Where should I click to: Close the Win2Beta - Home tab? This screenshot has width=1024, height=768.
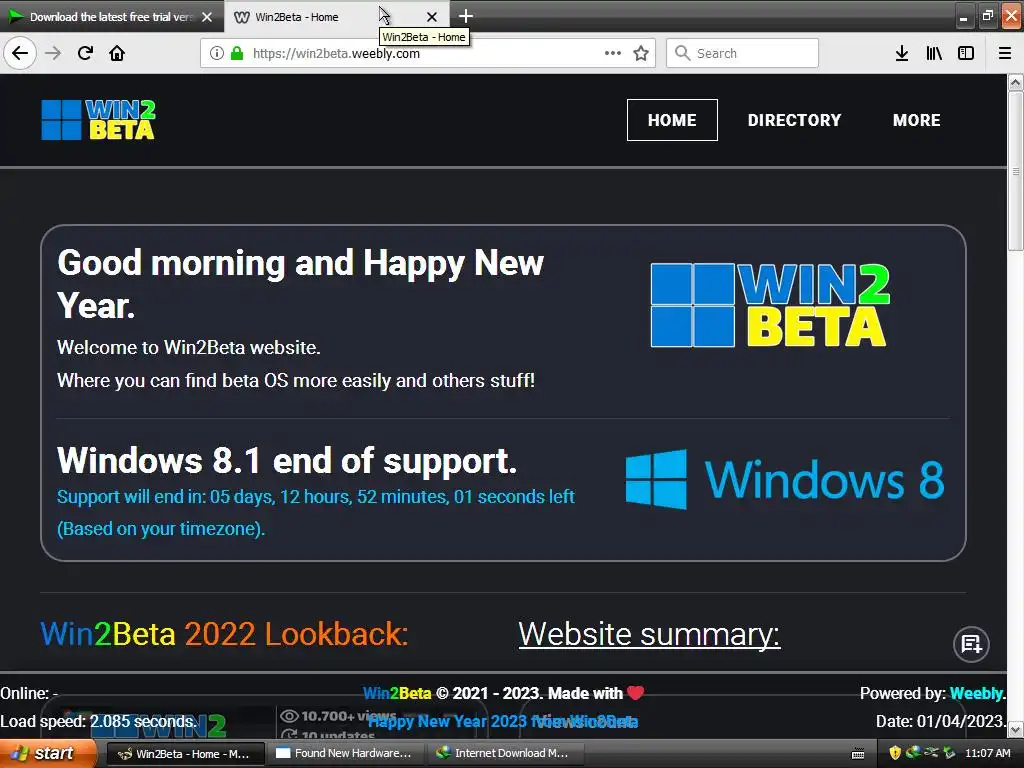[432, 17]
